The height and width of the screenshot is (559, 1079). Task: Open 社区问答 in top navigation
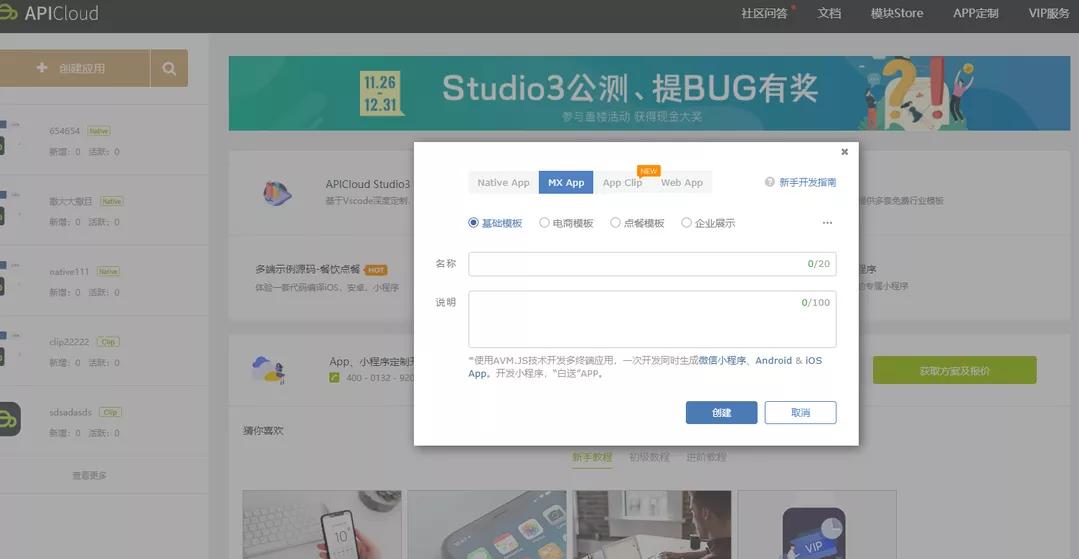764,13
